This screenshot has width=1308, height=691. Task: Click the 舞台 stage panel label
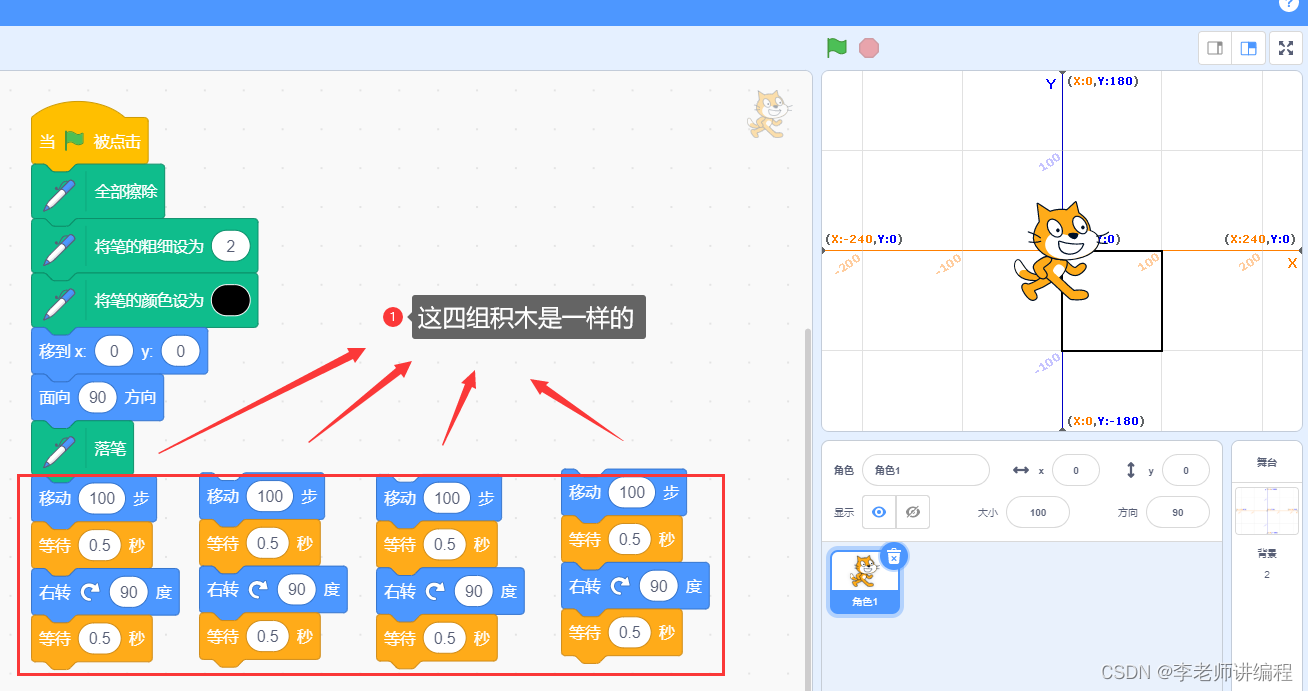1267,462
